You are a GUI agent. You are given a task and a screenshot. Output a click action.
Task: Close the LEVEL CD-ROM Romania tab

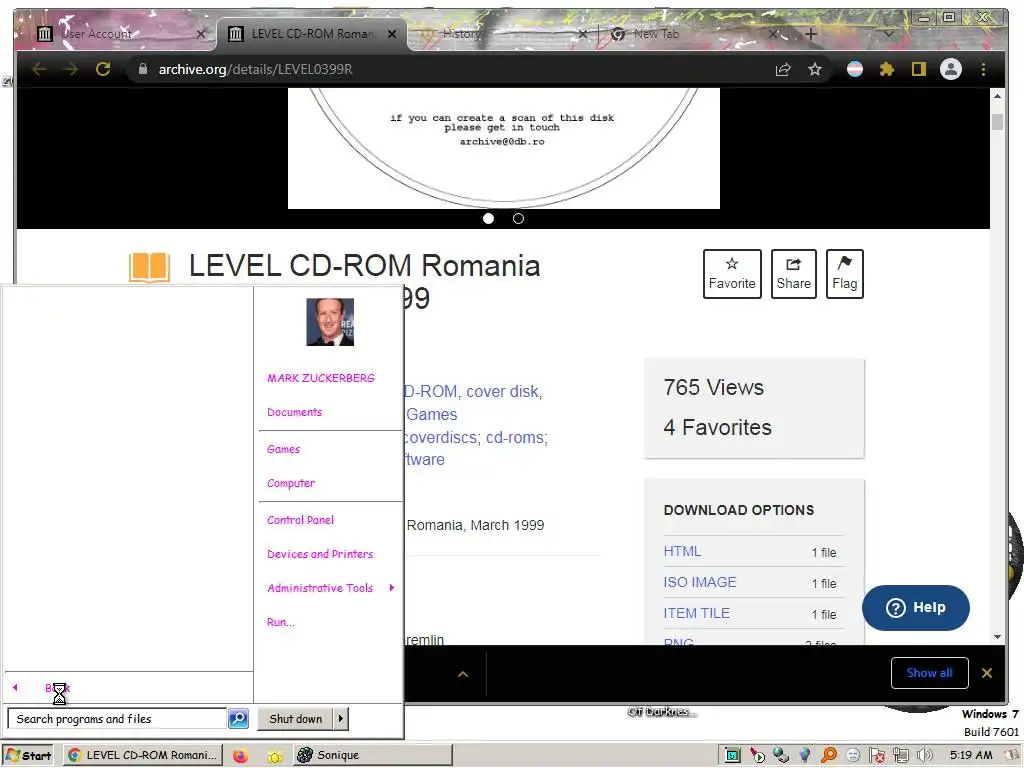[392, 34]
